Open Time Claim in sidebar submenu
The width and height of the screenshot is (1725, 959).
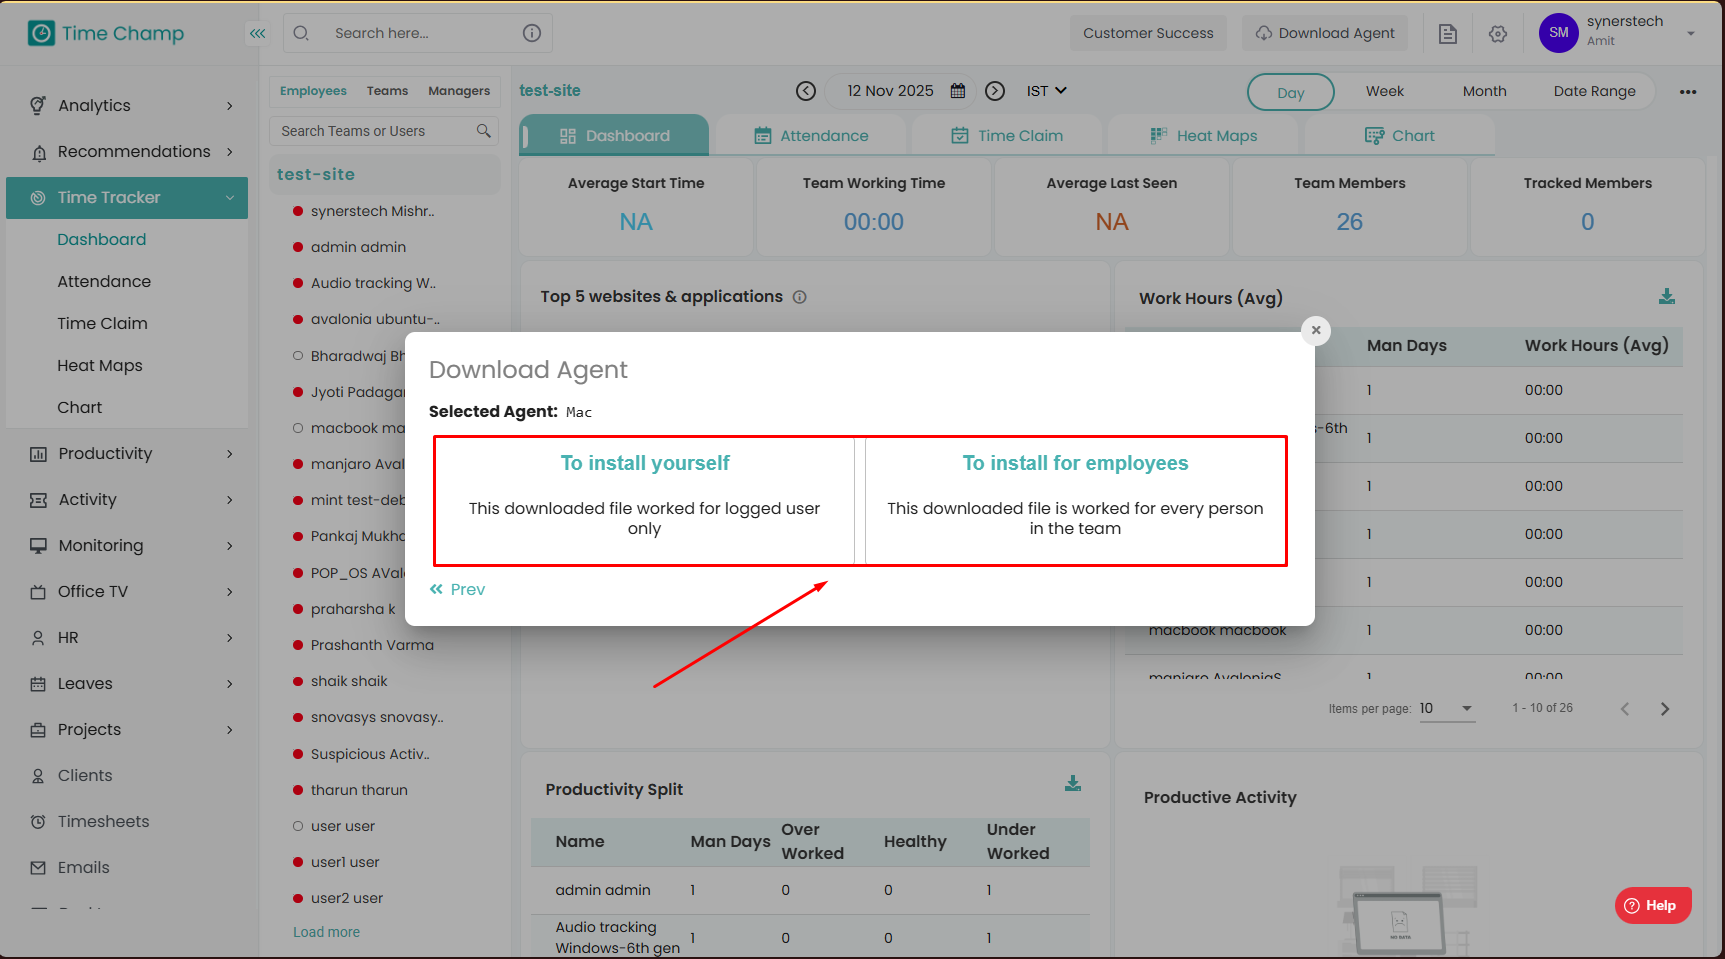(x=102, y=324)
